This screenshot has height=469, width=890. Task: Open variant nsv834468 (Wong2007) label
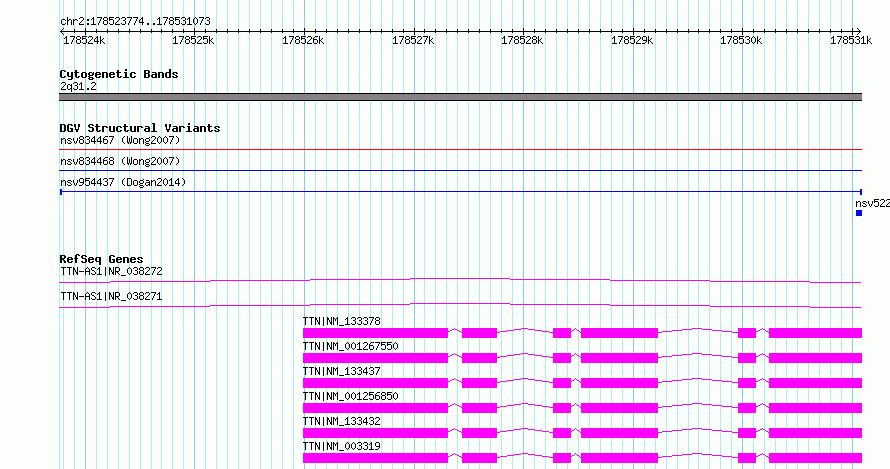[x=120, y=161]
